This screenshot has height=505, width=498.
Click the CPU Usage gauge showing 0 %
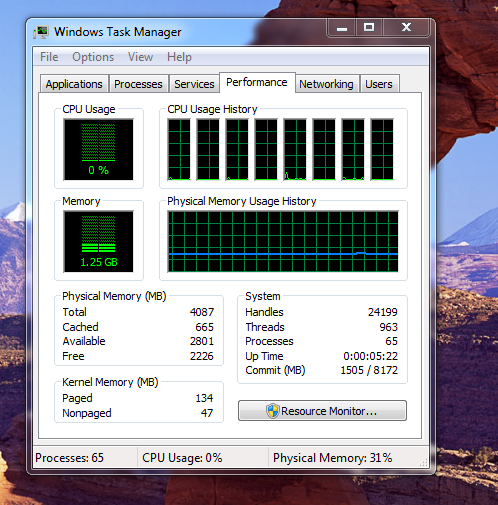(98, 150)
